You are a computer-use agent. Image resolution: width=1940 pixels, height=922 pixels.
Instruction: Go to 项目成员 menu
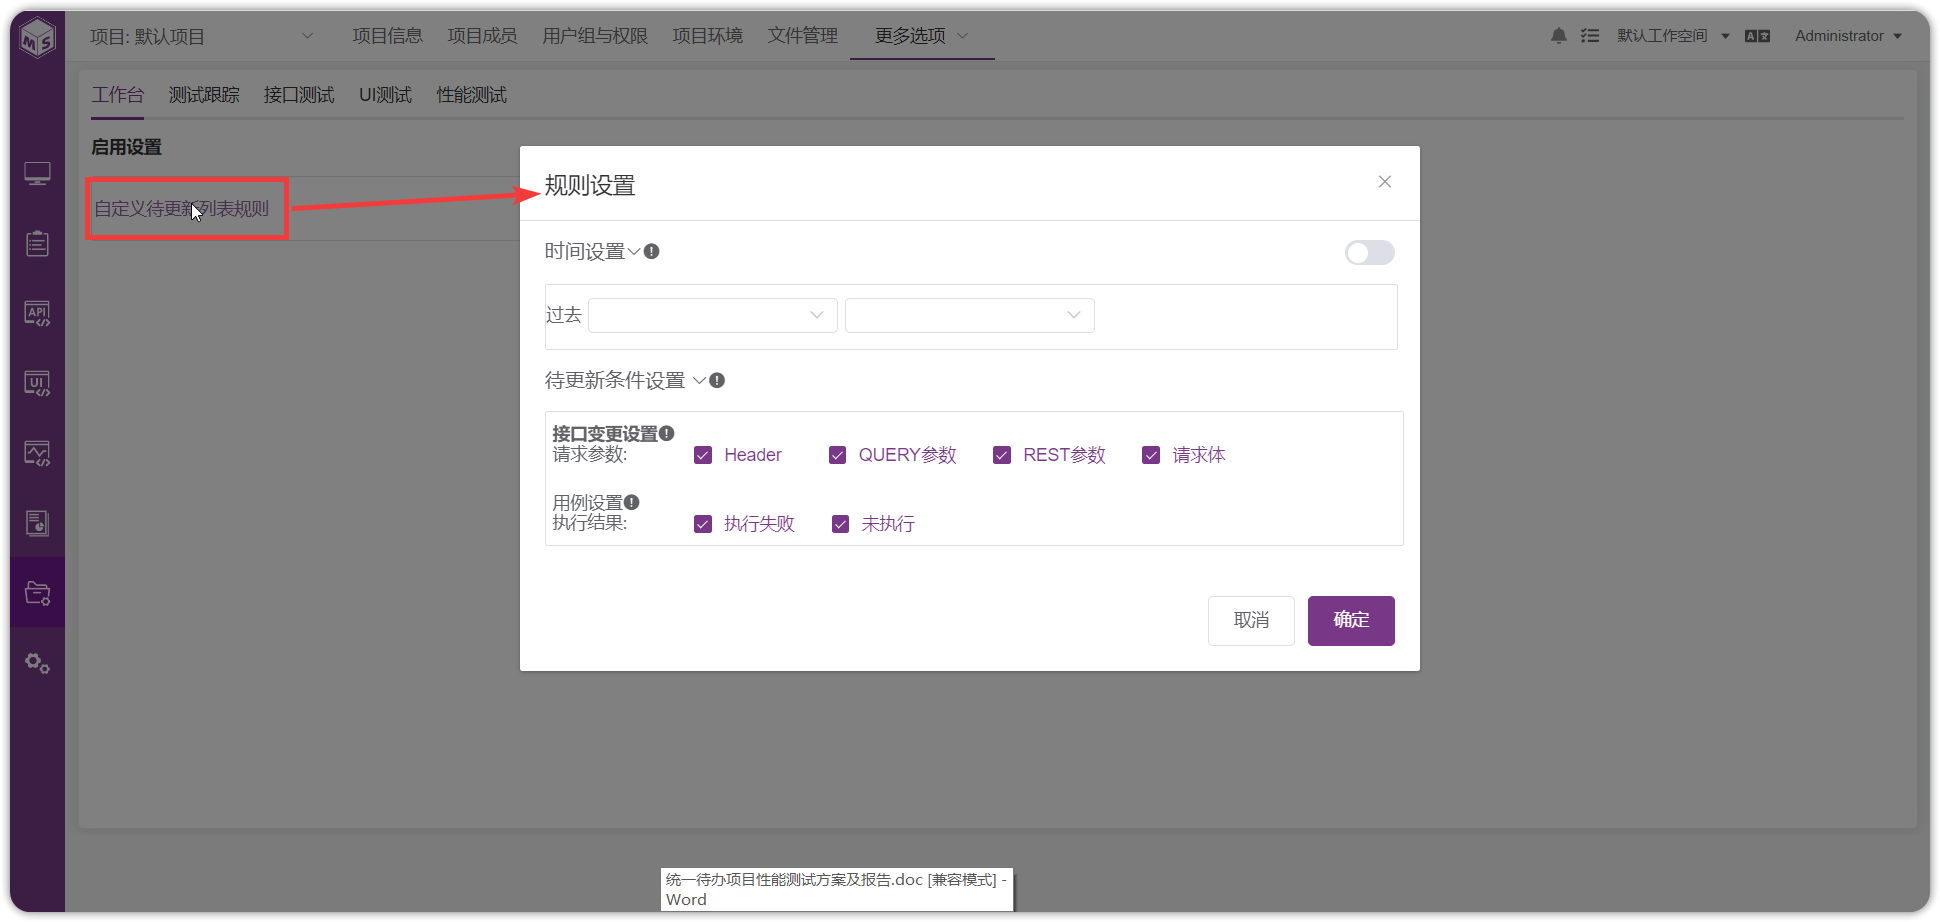pyautogui.click(x=482, y=36)
